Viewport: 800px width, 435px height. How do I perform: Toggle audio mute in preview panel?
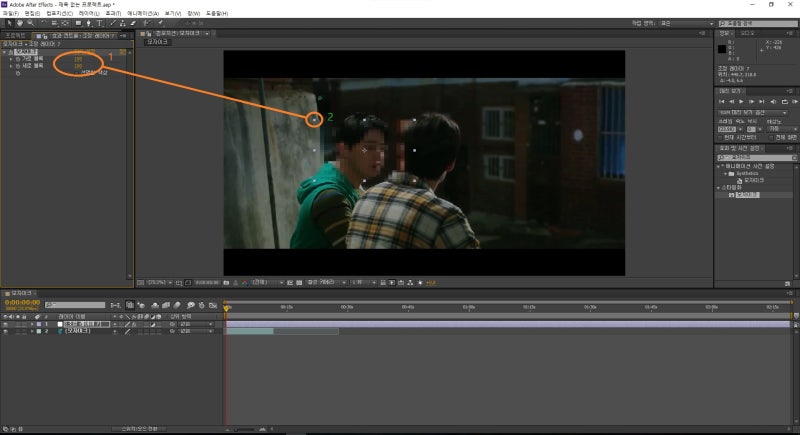(773, 101)
